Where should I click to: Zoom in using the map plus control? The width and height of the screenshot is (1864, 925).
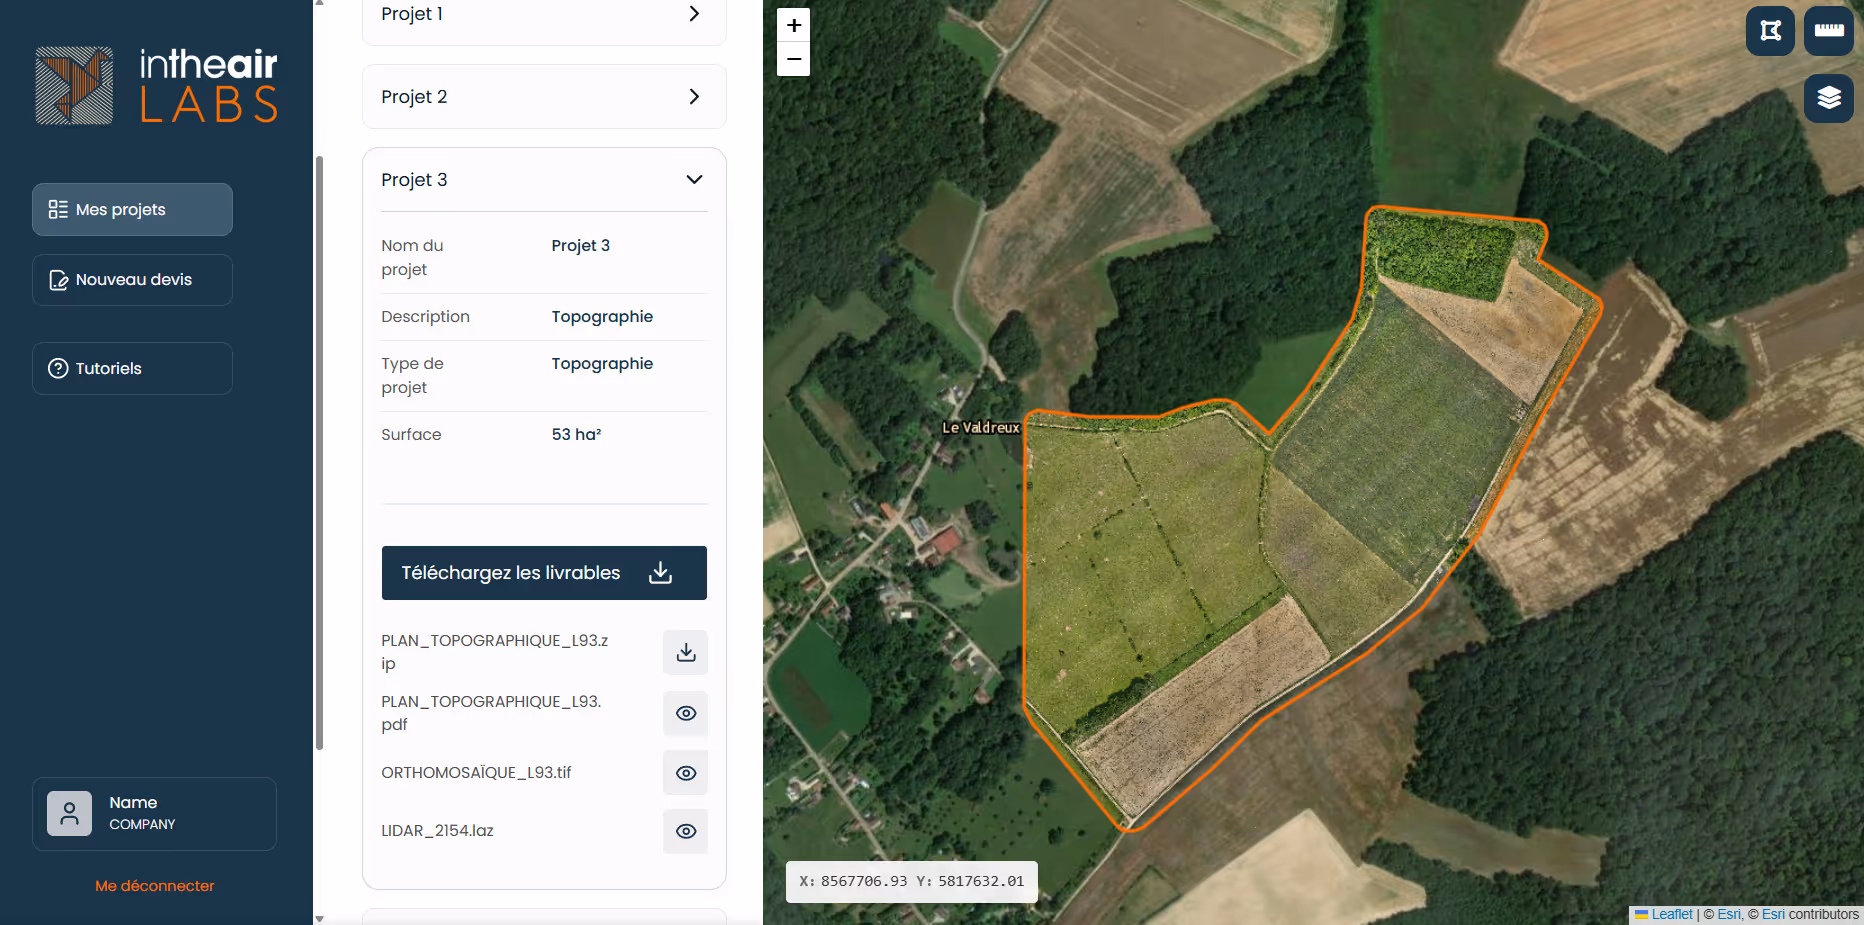pyautogui.click(x=793, y=24)
